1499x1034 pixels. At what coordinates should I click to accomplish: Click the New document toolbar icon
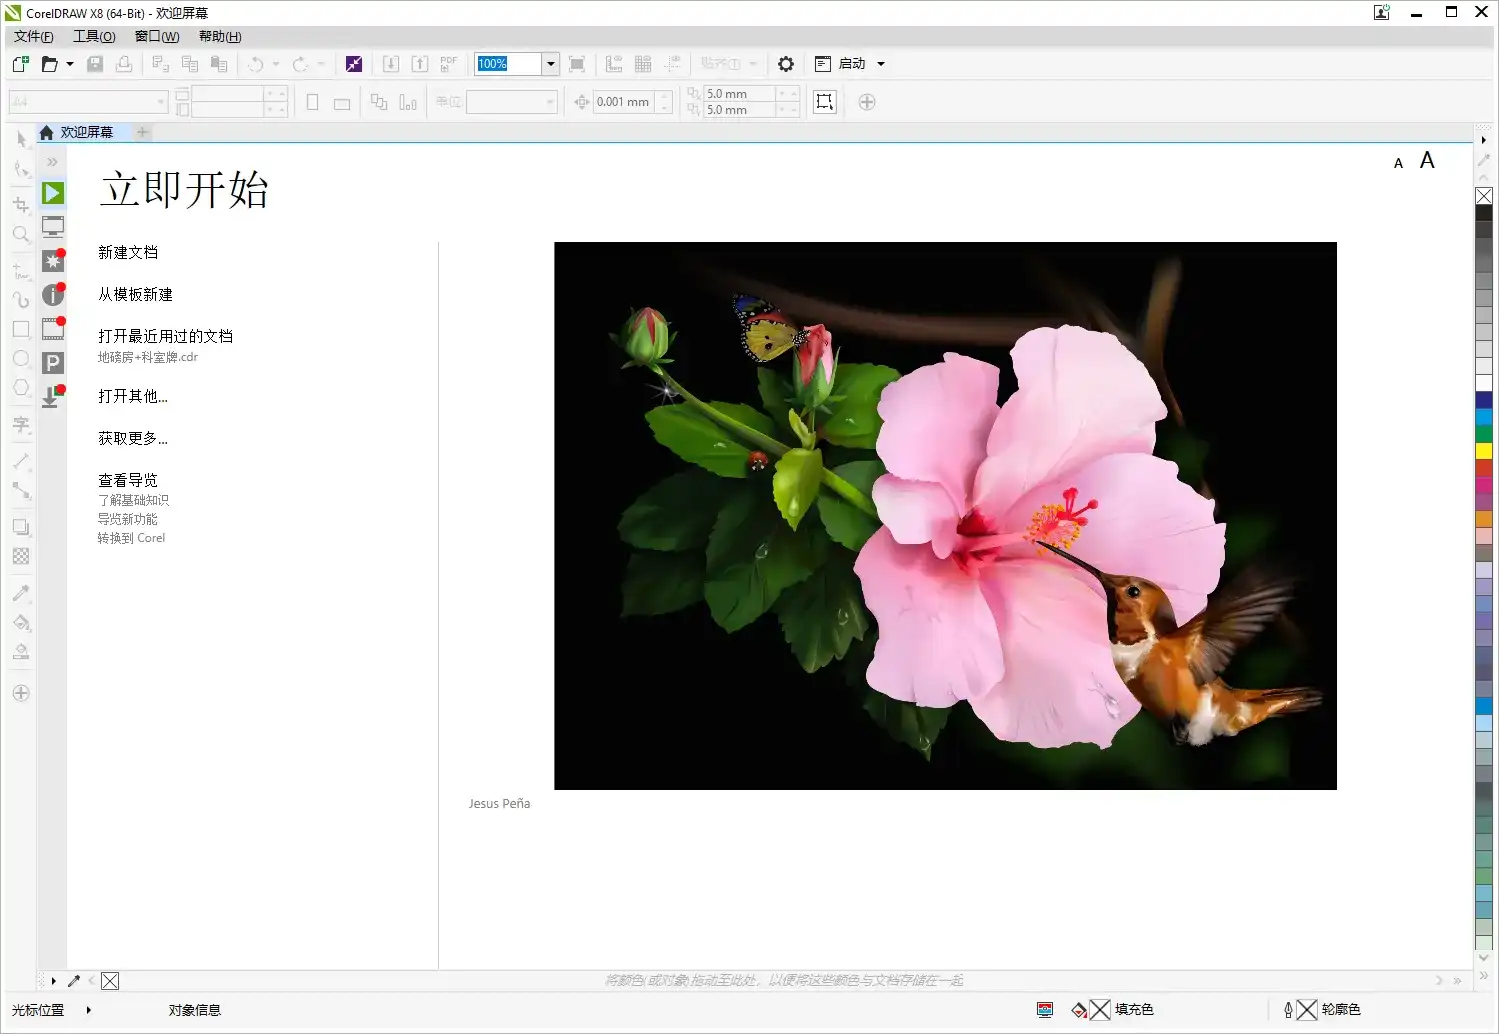(x=20, y=64)
